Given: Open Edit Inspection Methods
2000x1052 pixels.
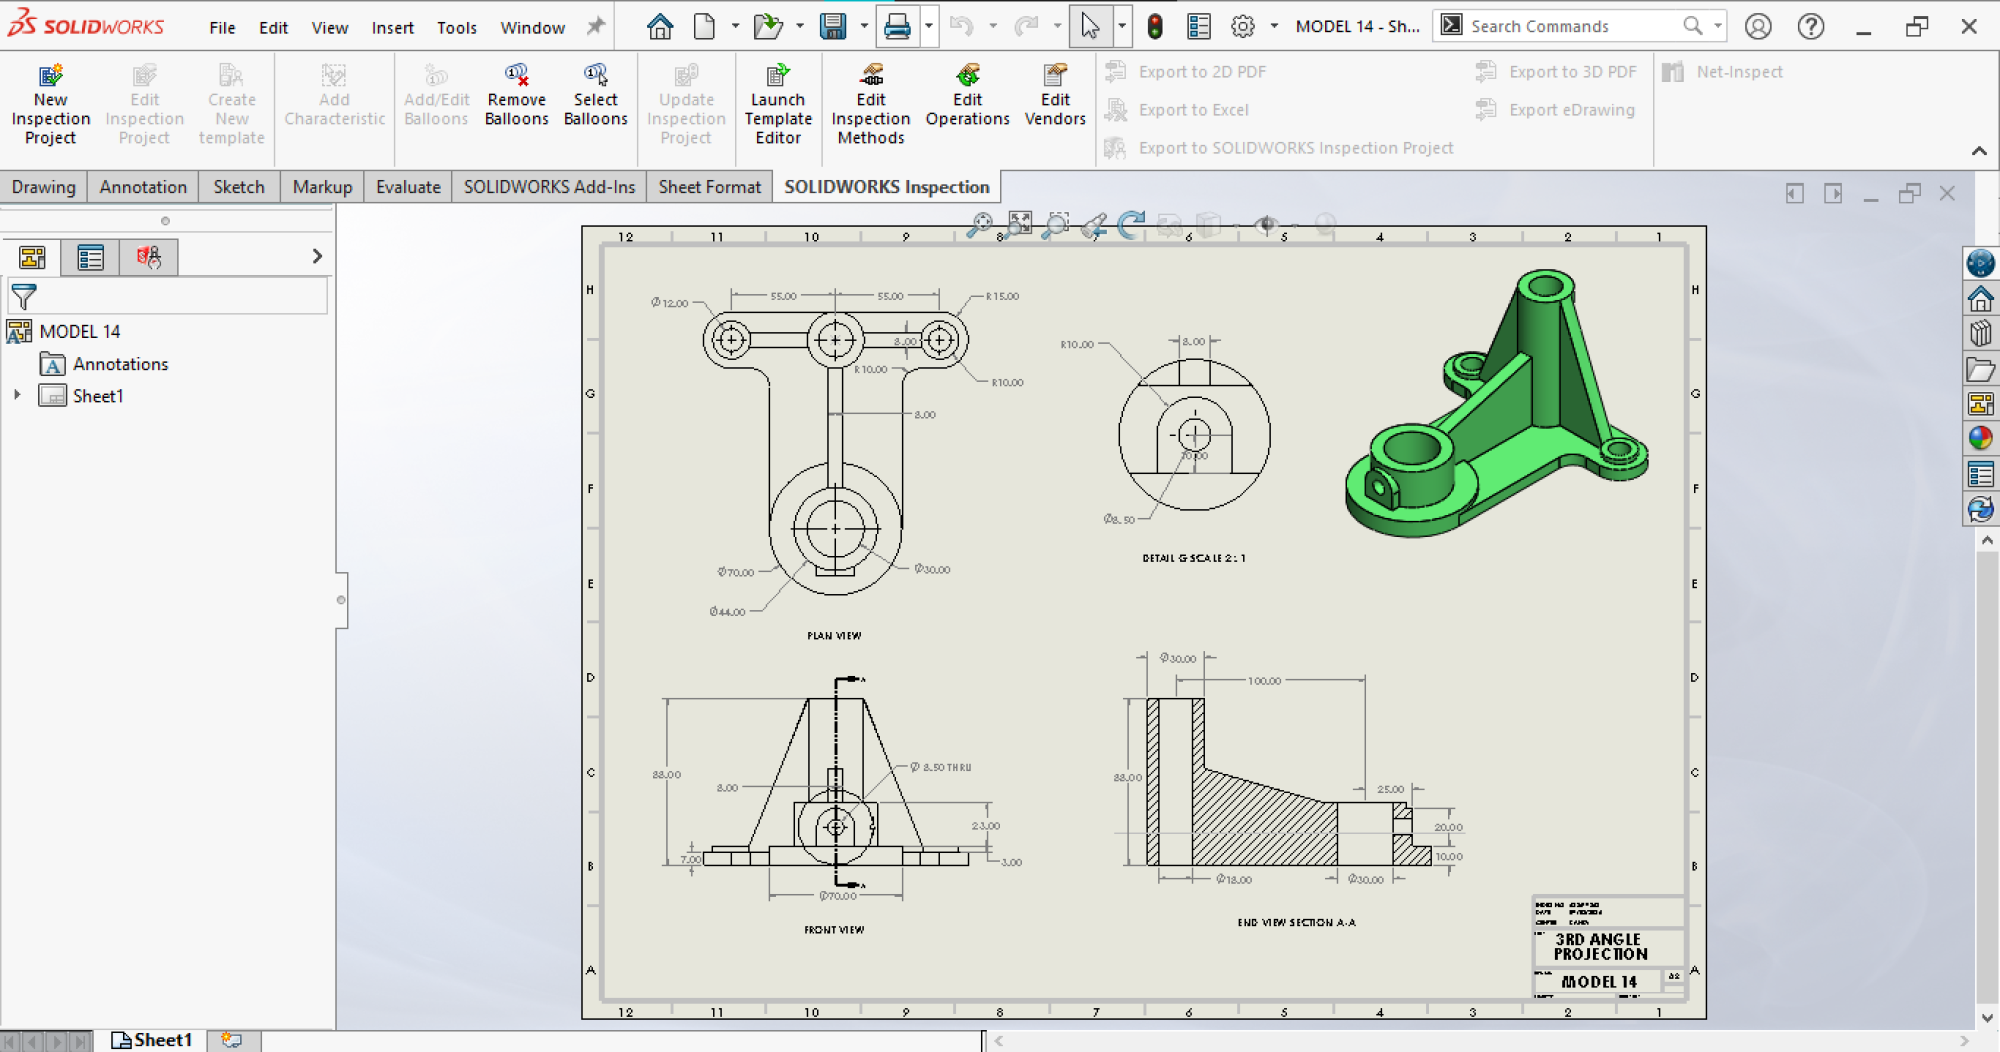Looking at the screenshot, I should 869,103.
